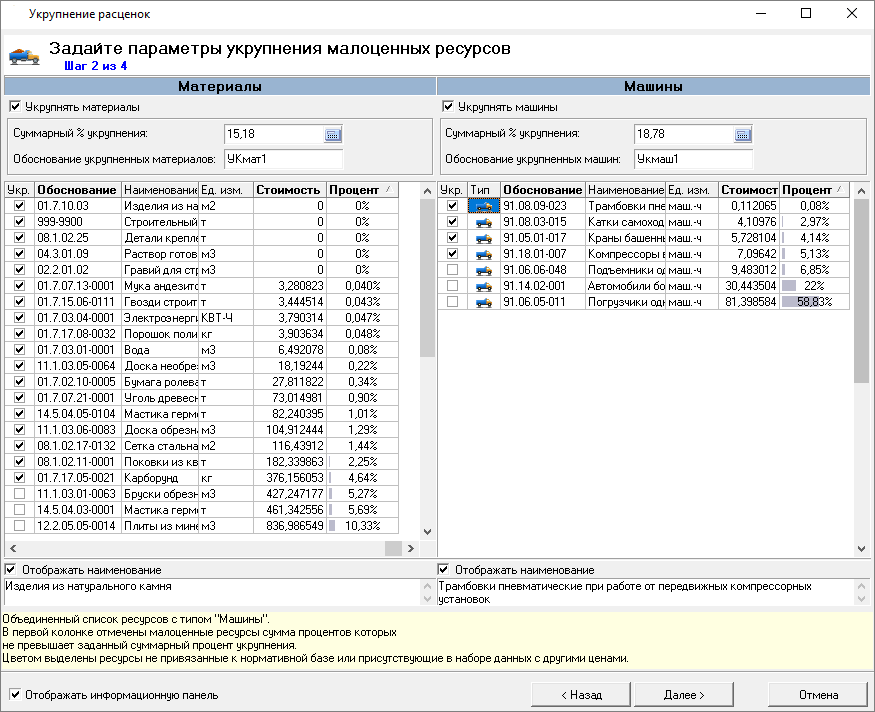Click machines 'Обоснование' column header

[542, 190]
